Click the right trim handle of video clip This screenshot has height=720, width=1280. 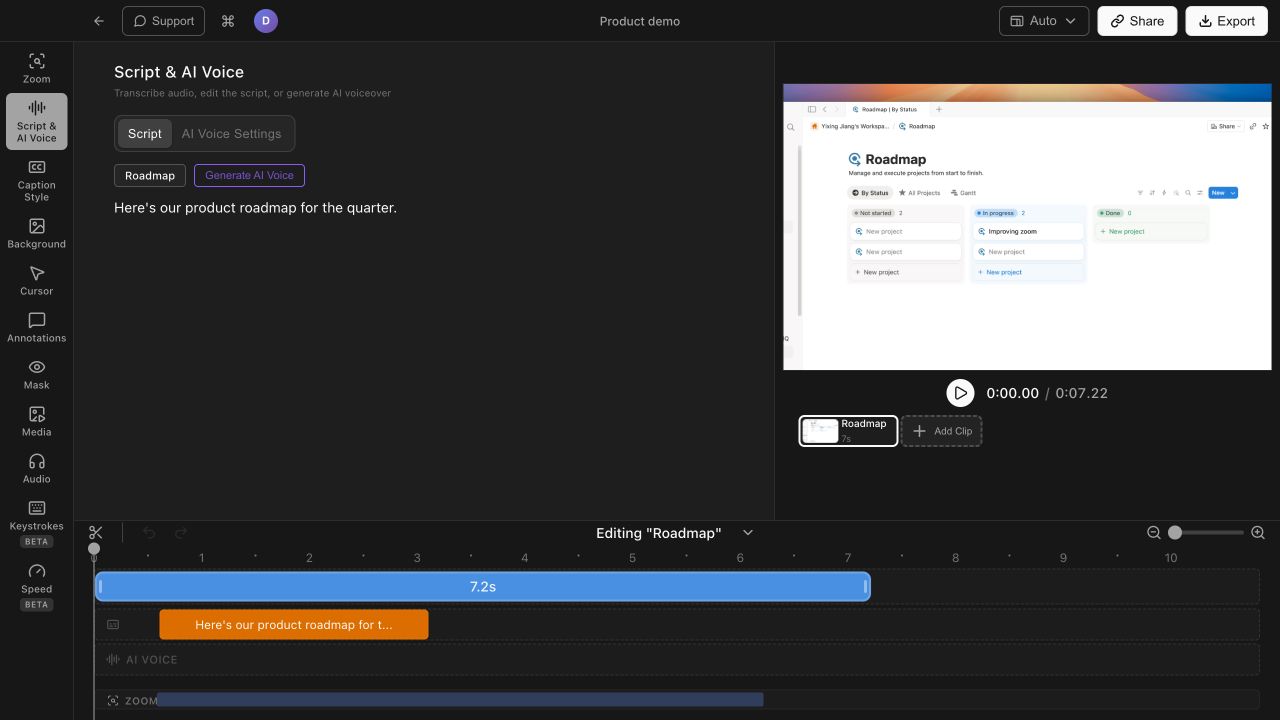coord(866,587)
